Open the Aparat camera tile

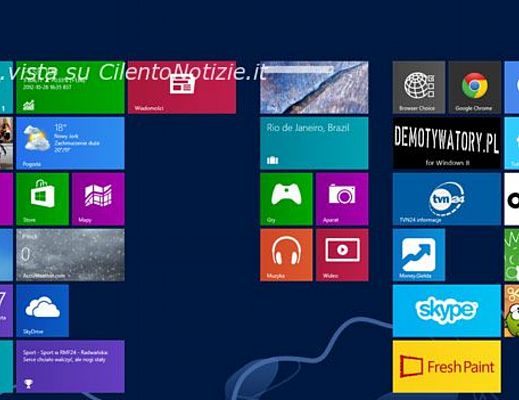point(342,199)
